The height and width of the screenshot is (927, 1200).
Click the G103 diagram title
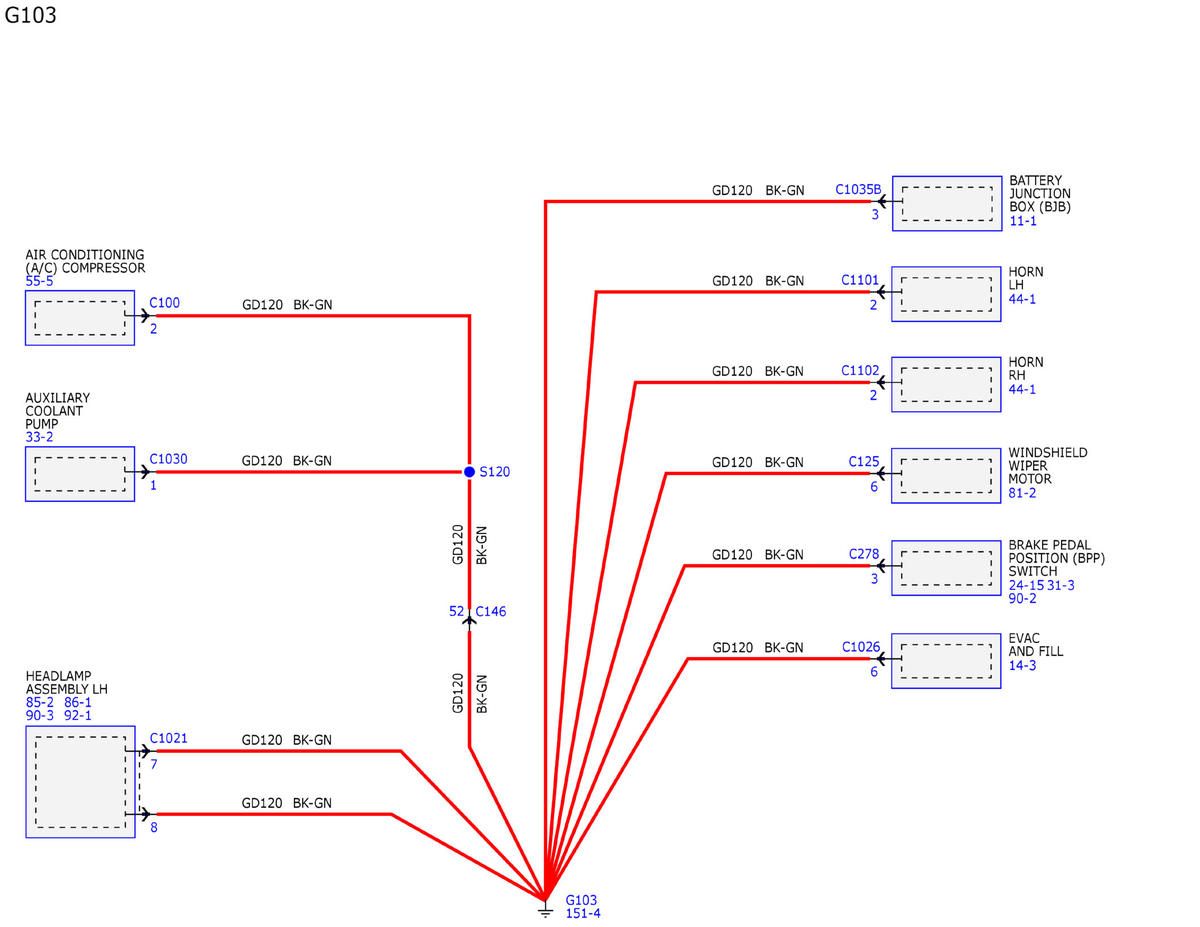tap(30, 16)
